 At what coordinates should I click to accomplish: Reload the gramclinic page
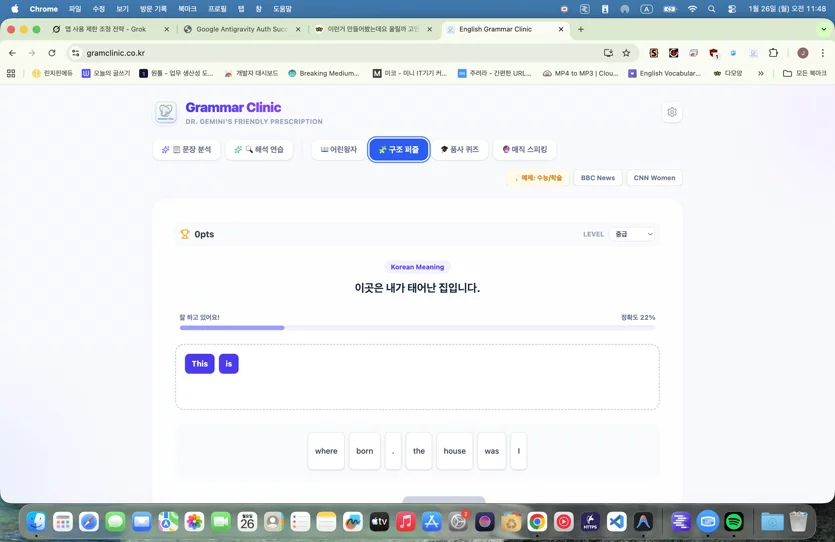click(52, 53)
